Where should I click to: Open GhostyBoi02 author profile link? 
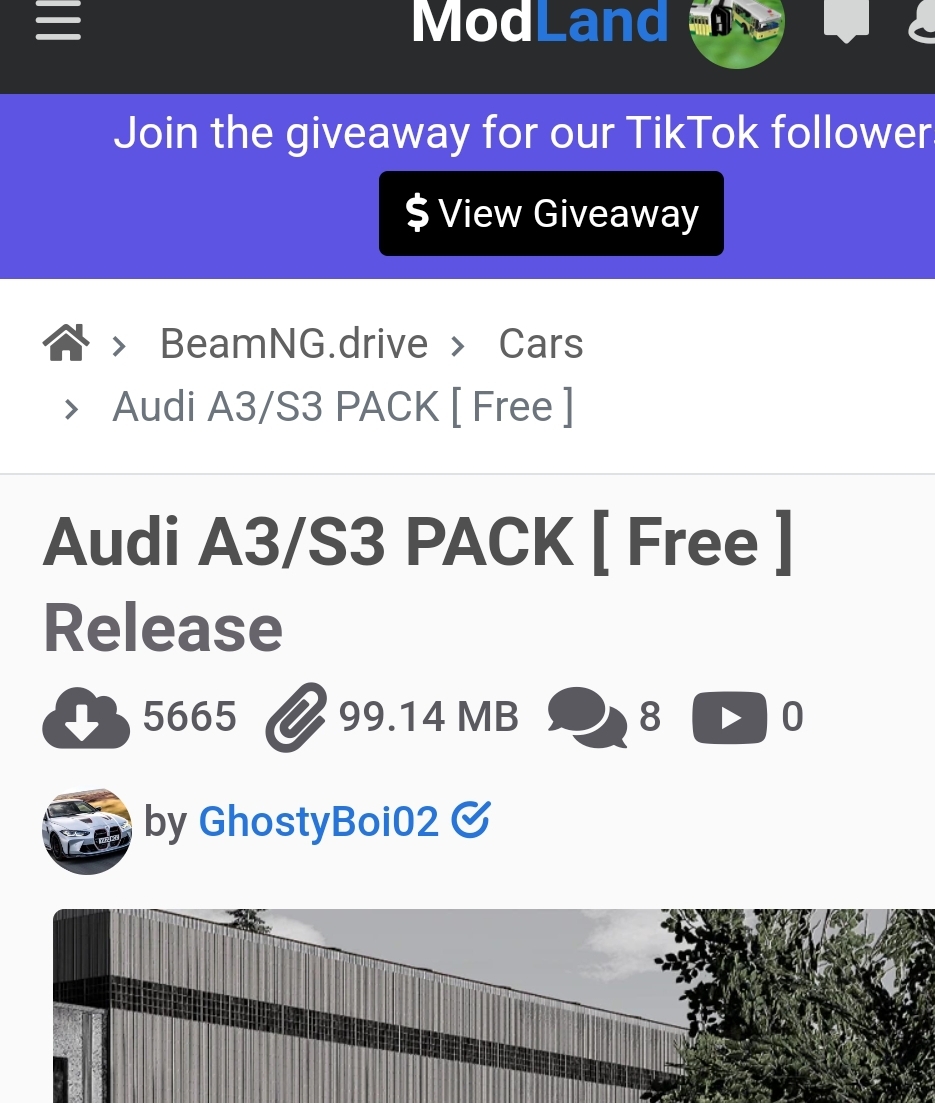(x=319, y=821)
